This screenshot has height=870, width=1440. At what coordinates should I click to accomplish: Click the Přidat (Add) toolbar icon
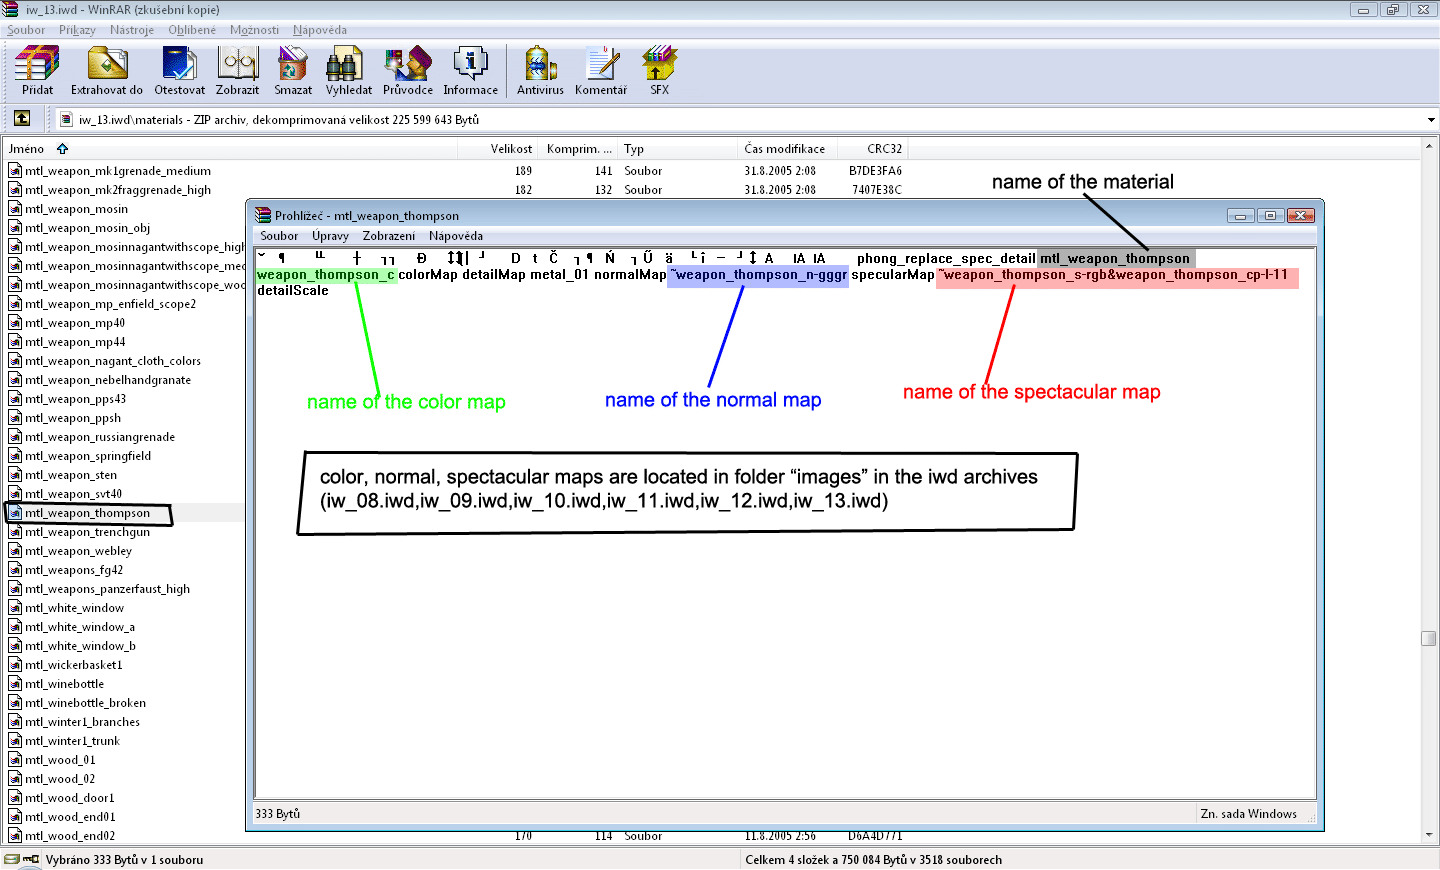point(37,63)
